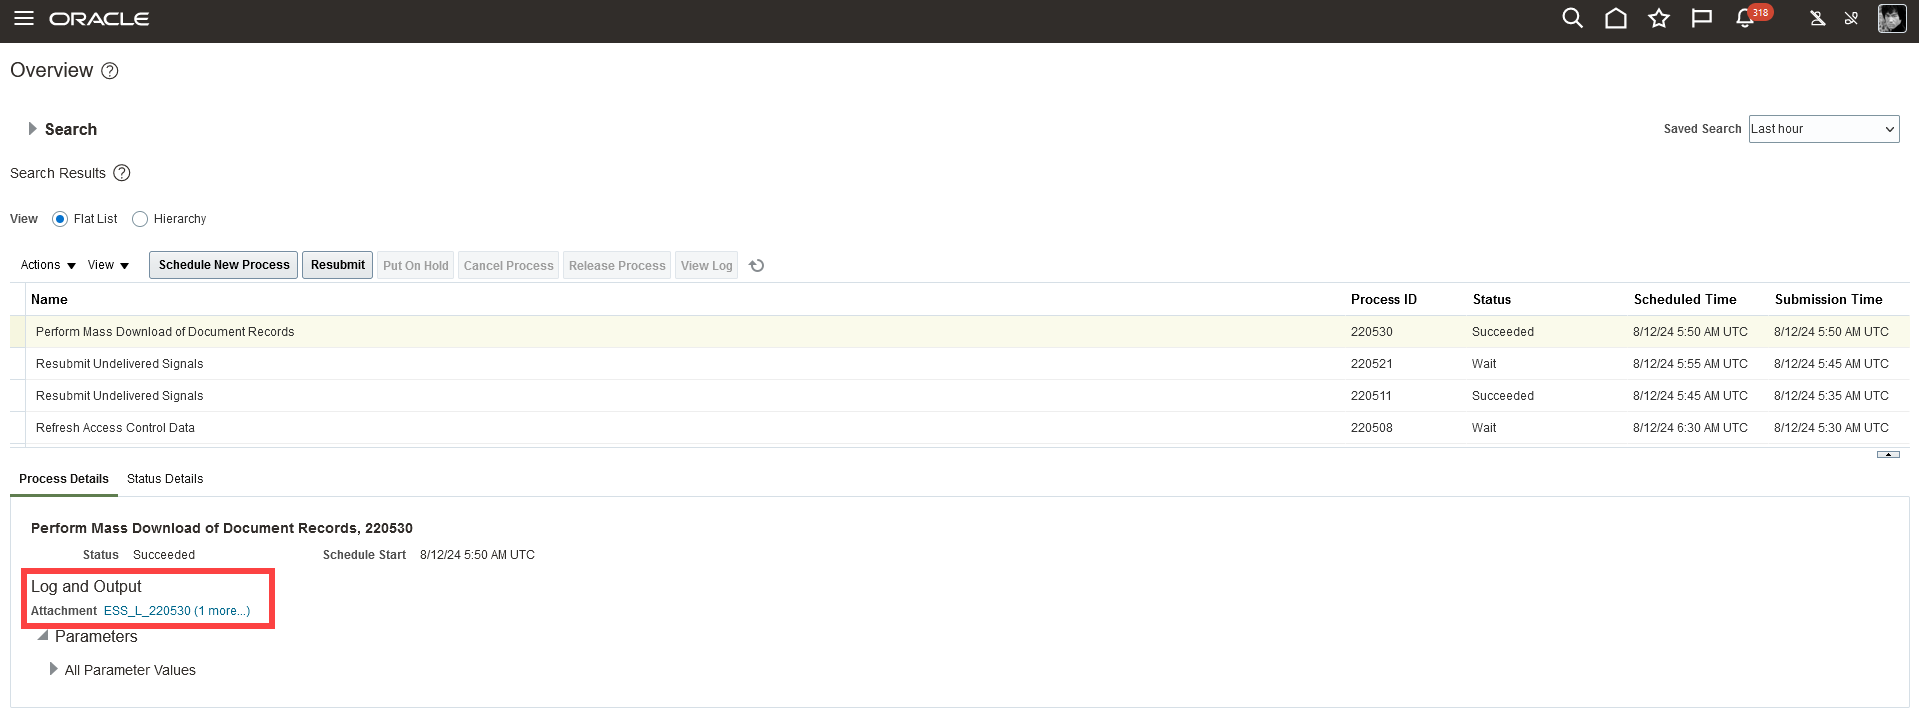Click the Put On Hold button
Image resolution: width=1919 pixels, height=722 pixels.
tap(416, 265)
